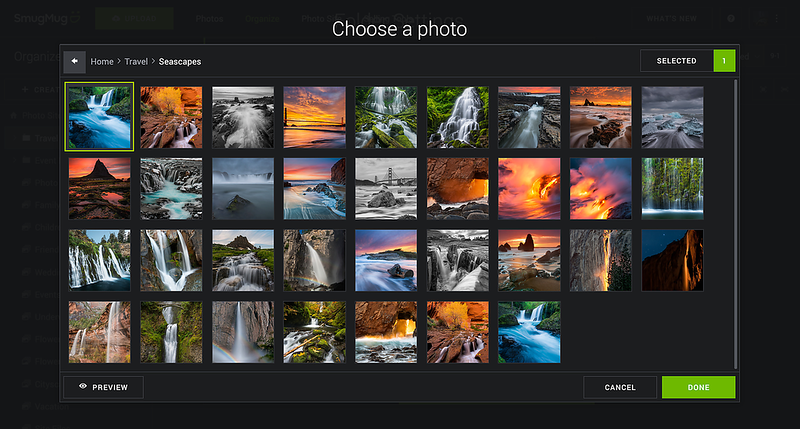Click the help question-mark icon in header
Screen dimensions: 800x429
(x=731, y=18)
